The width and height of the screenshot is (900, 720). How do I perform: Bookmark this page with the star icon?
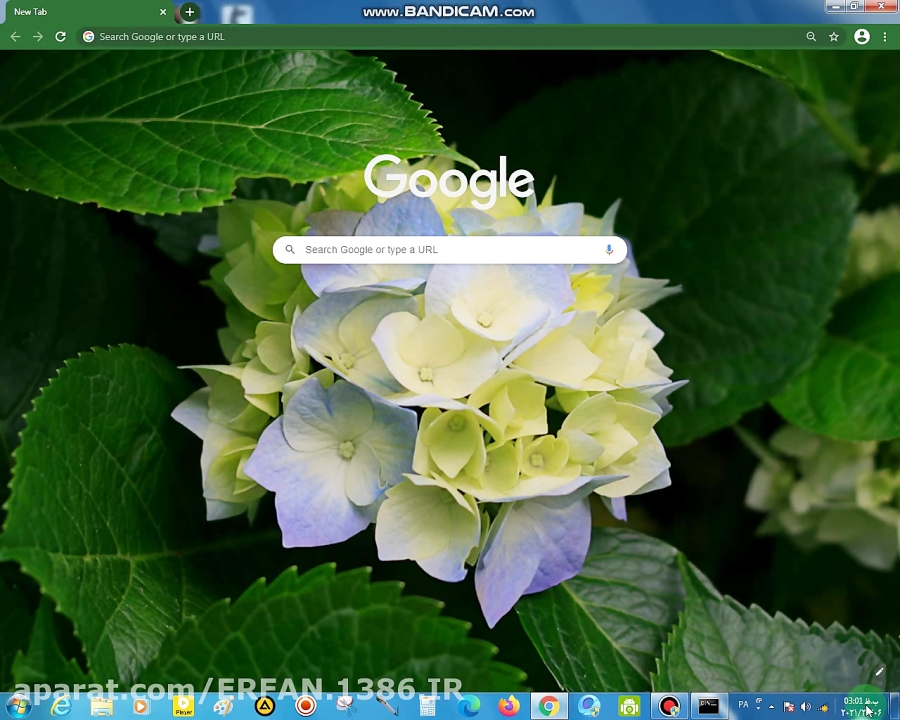(x=834, y=37)
